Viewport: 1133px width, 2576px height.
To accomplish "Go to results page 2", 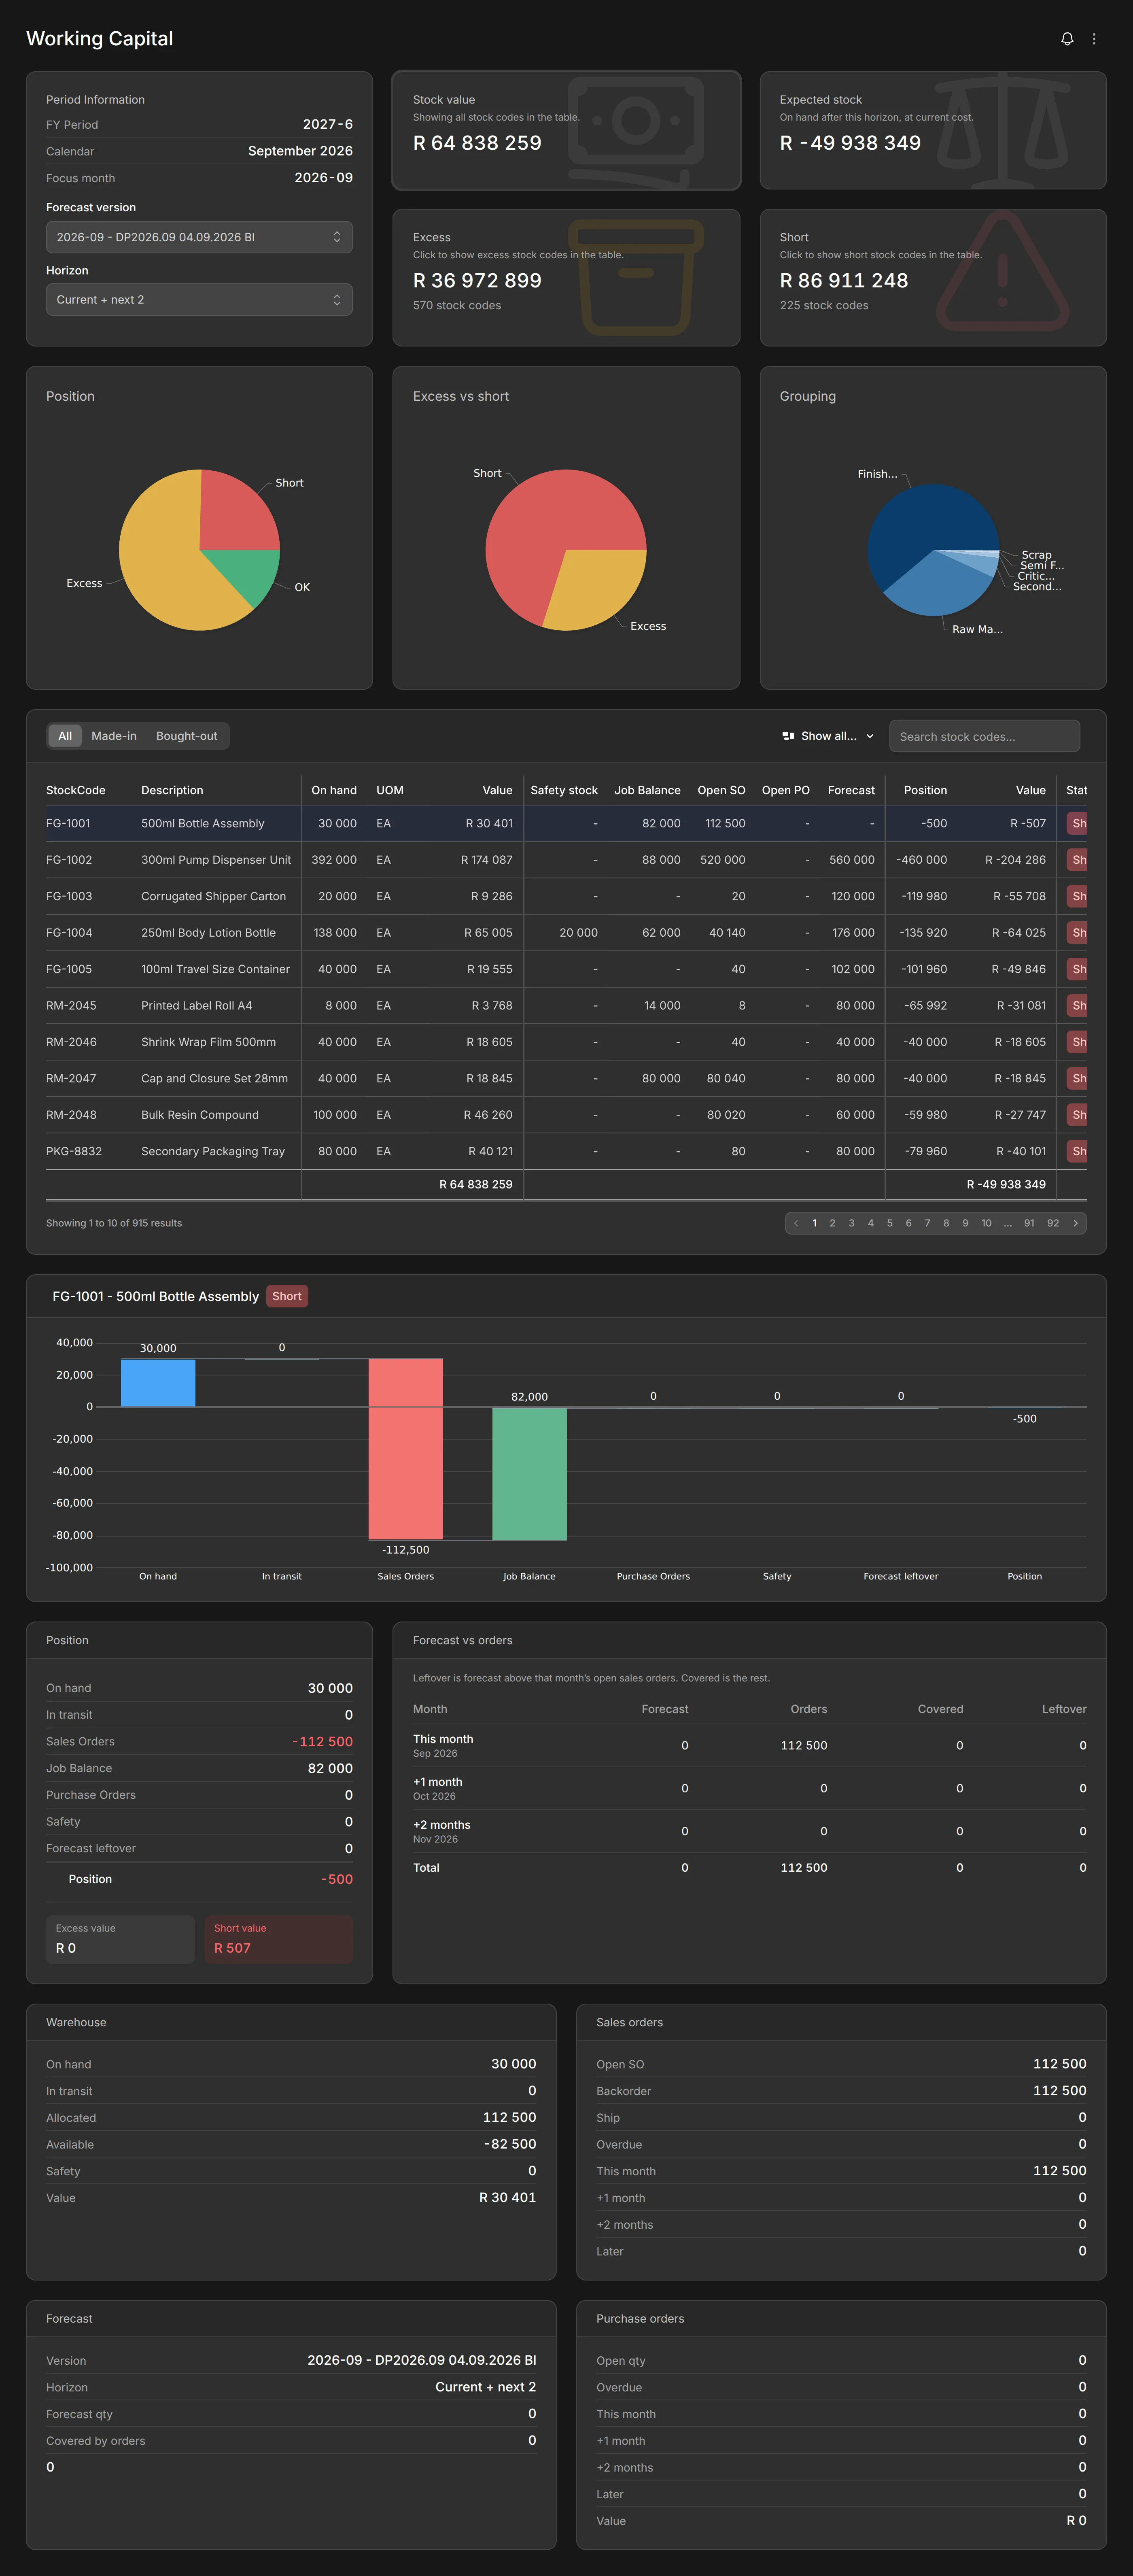I will tap(832, 1223).
